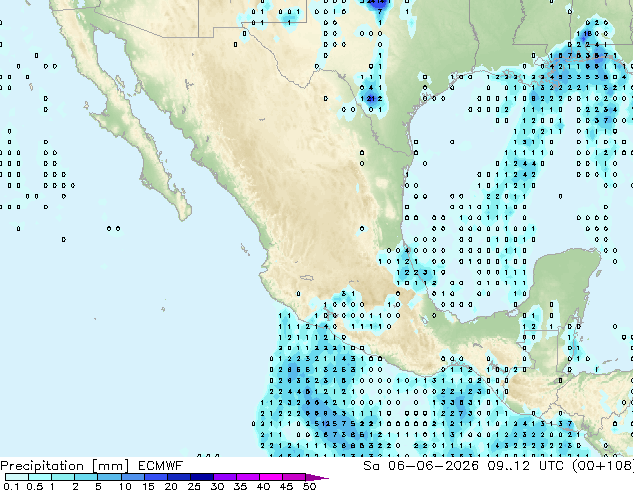Click the 'ECMWF' model label
The image size is (634, 490).
click(x=161, y=466)
